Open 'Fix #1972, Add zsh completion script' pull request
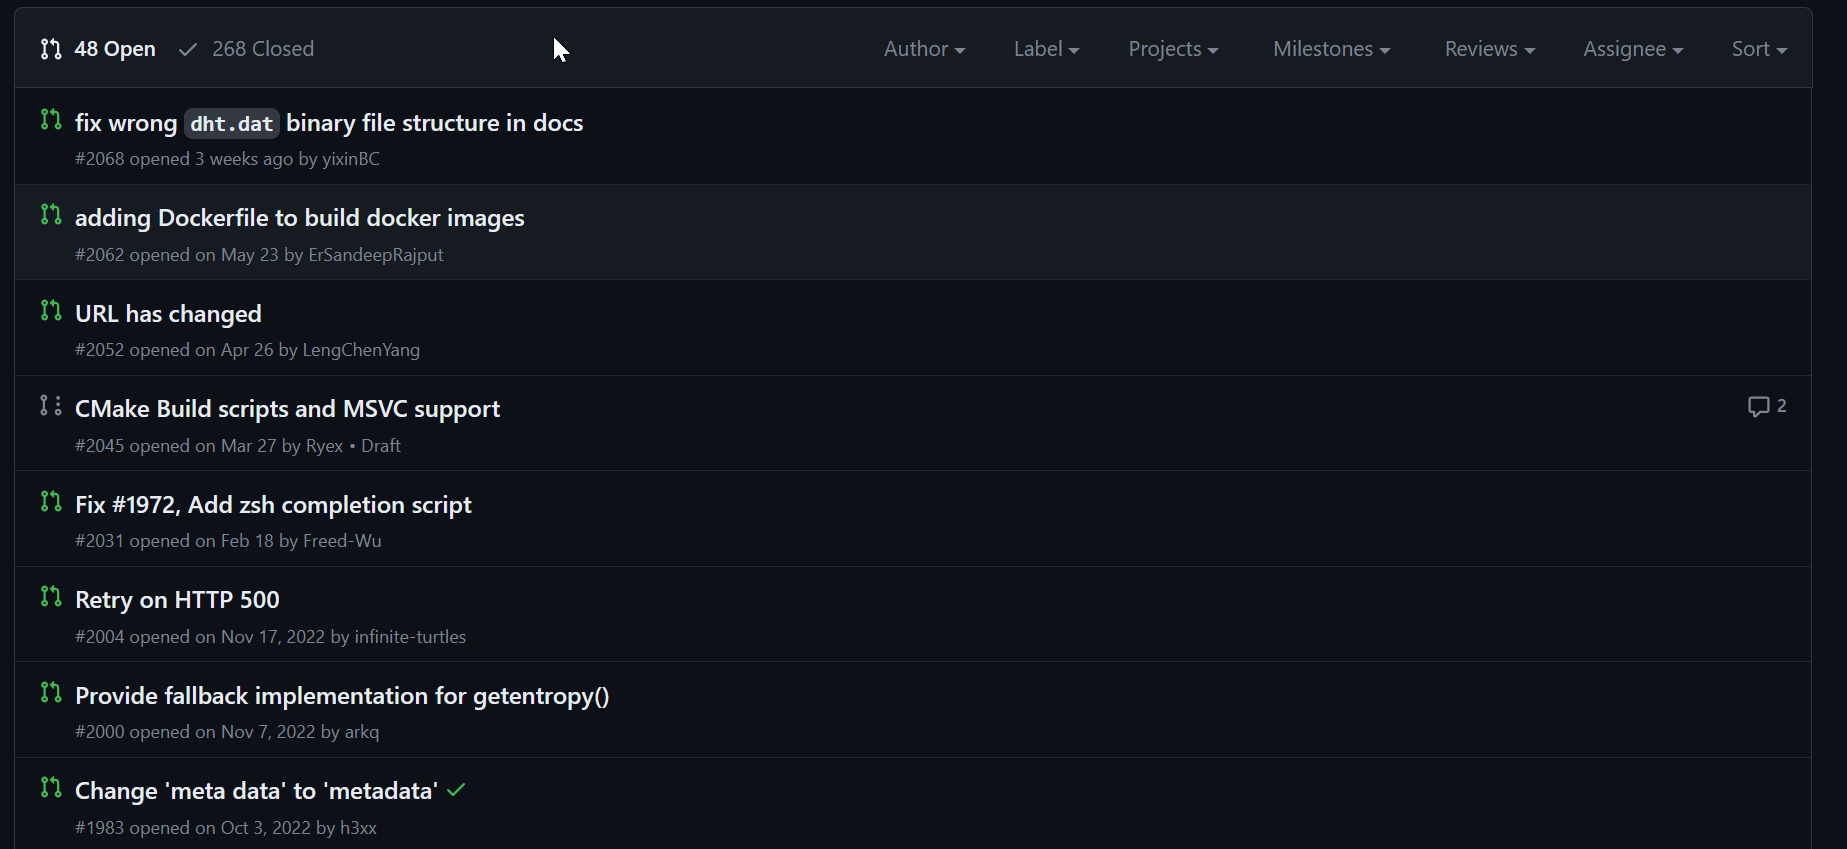Image resolution: width=1847 pixels, height=849 pixels. point(273,505)
